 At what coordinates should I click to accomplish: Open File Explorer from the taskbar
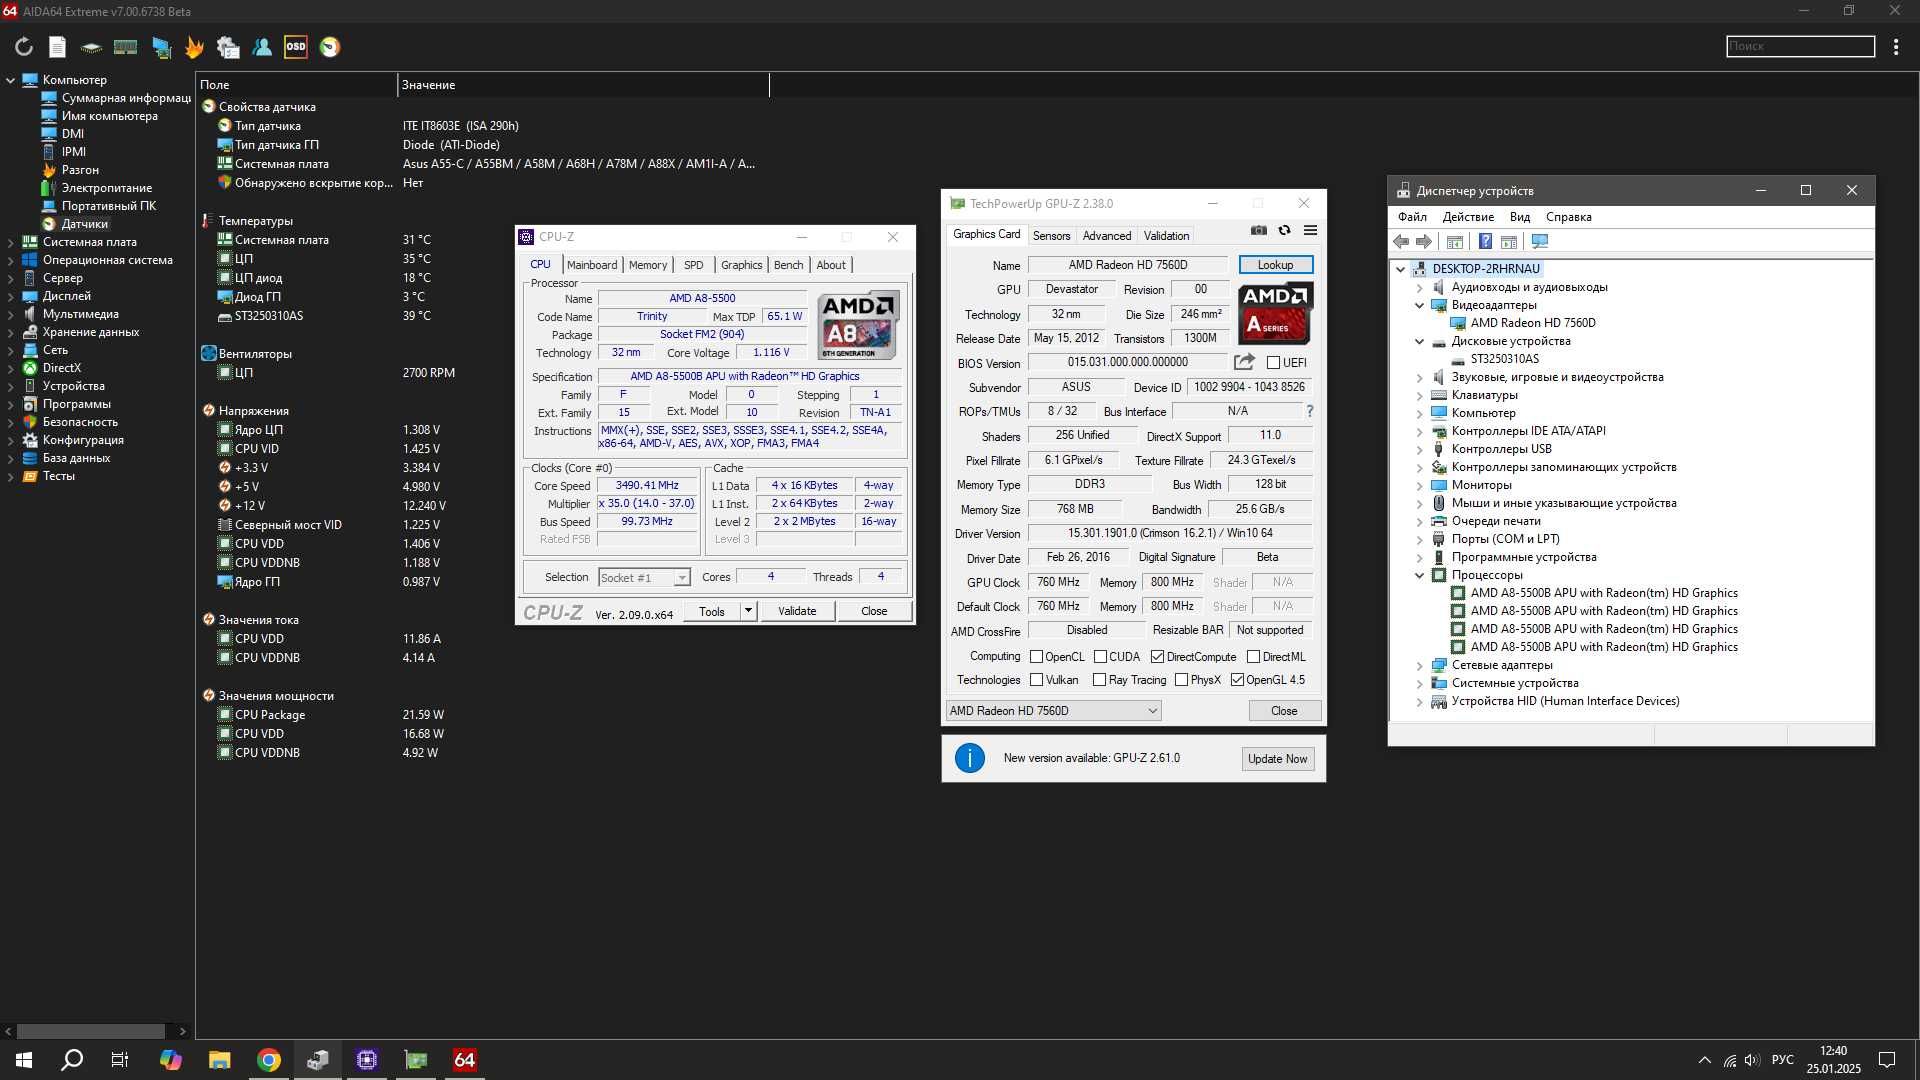tap(220, 1060)
